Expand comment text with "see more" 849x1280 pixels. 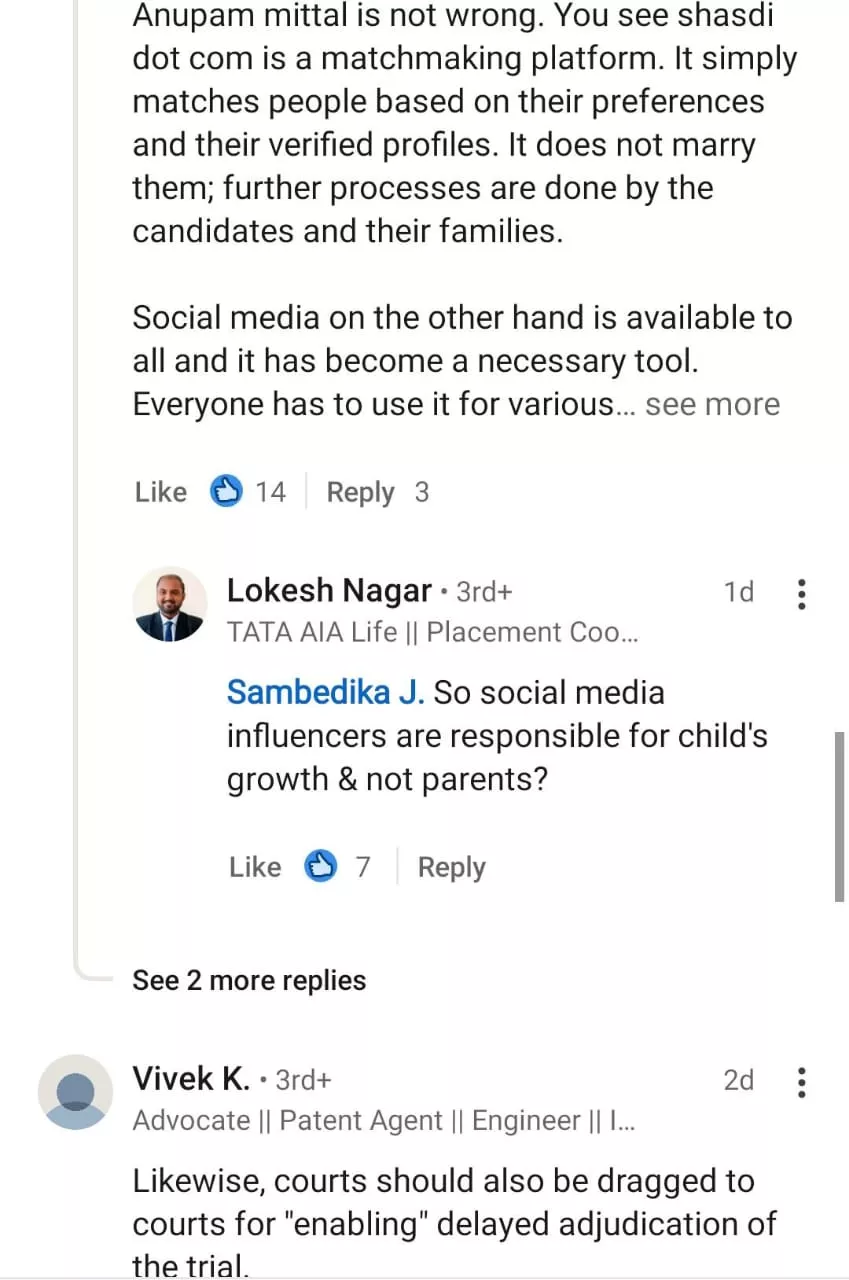(x=712, y=405)
